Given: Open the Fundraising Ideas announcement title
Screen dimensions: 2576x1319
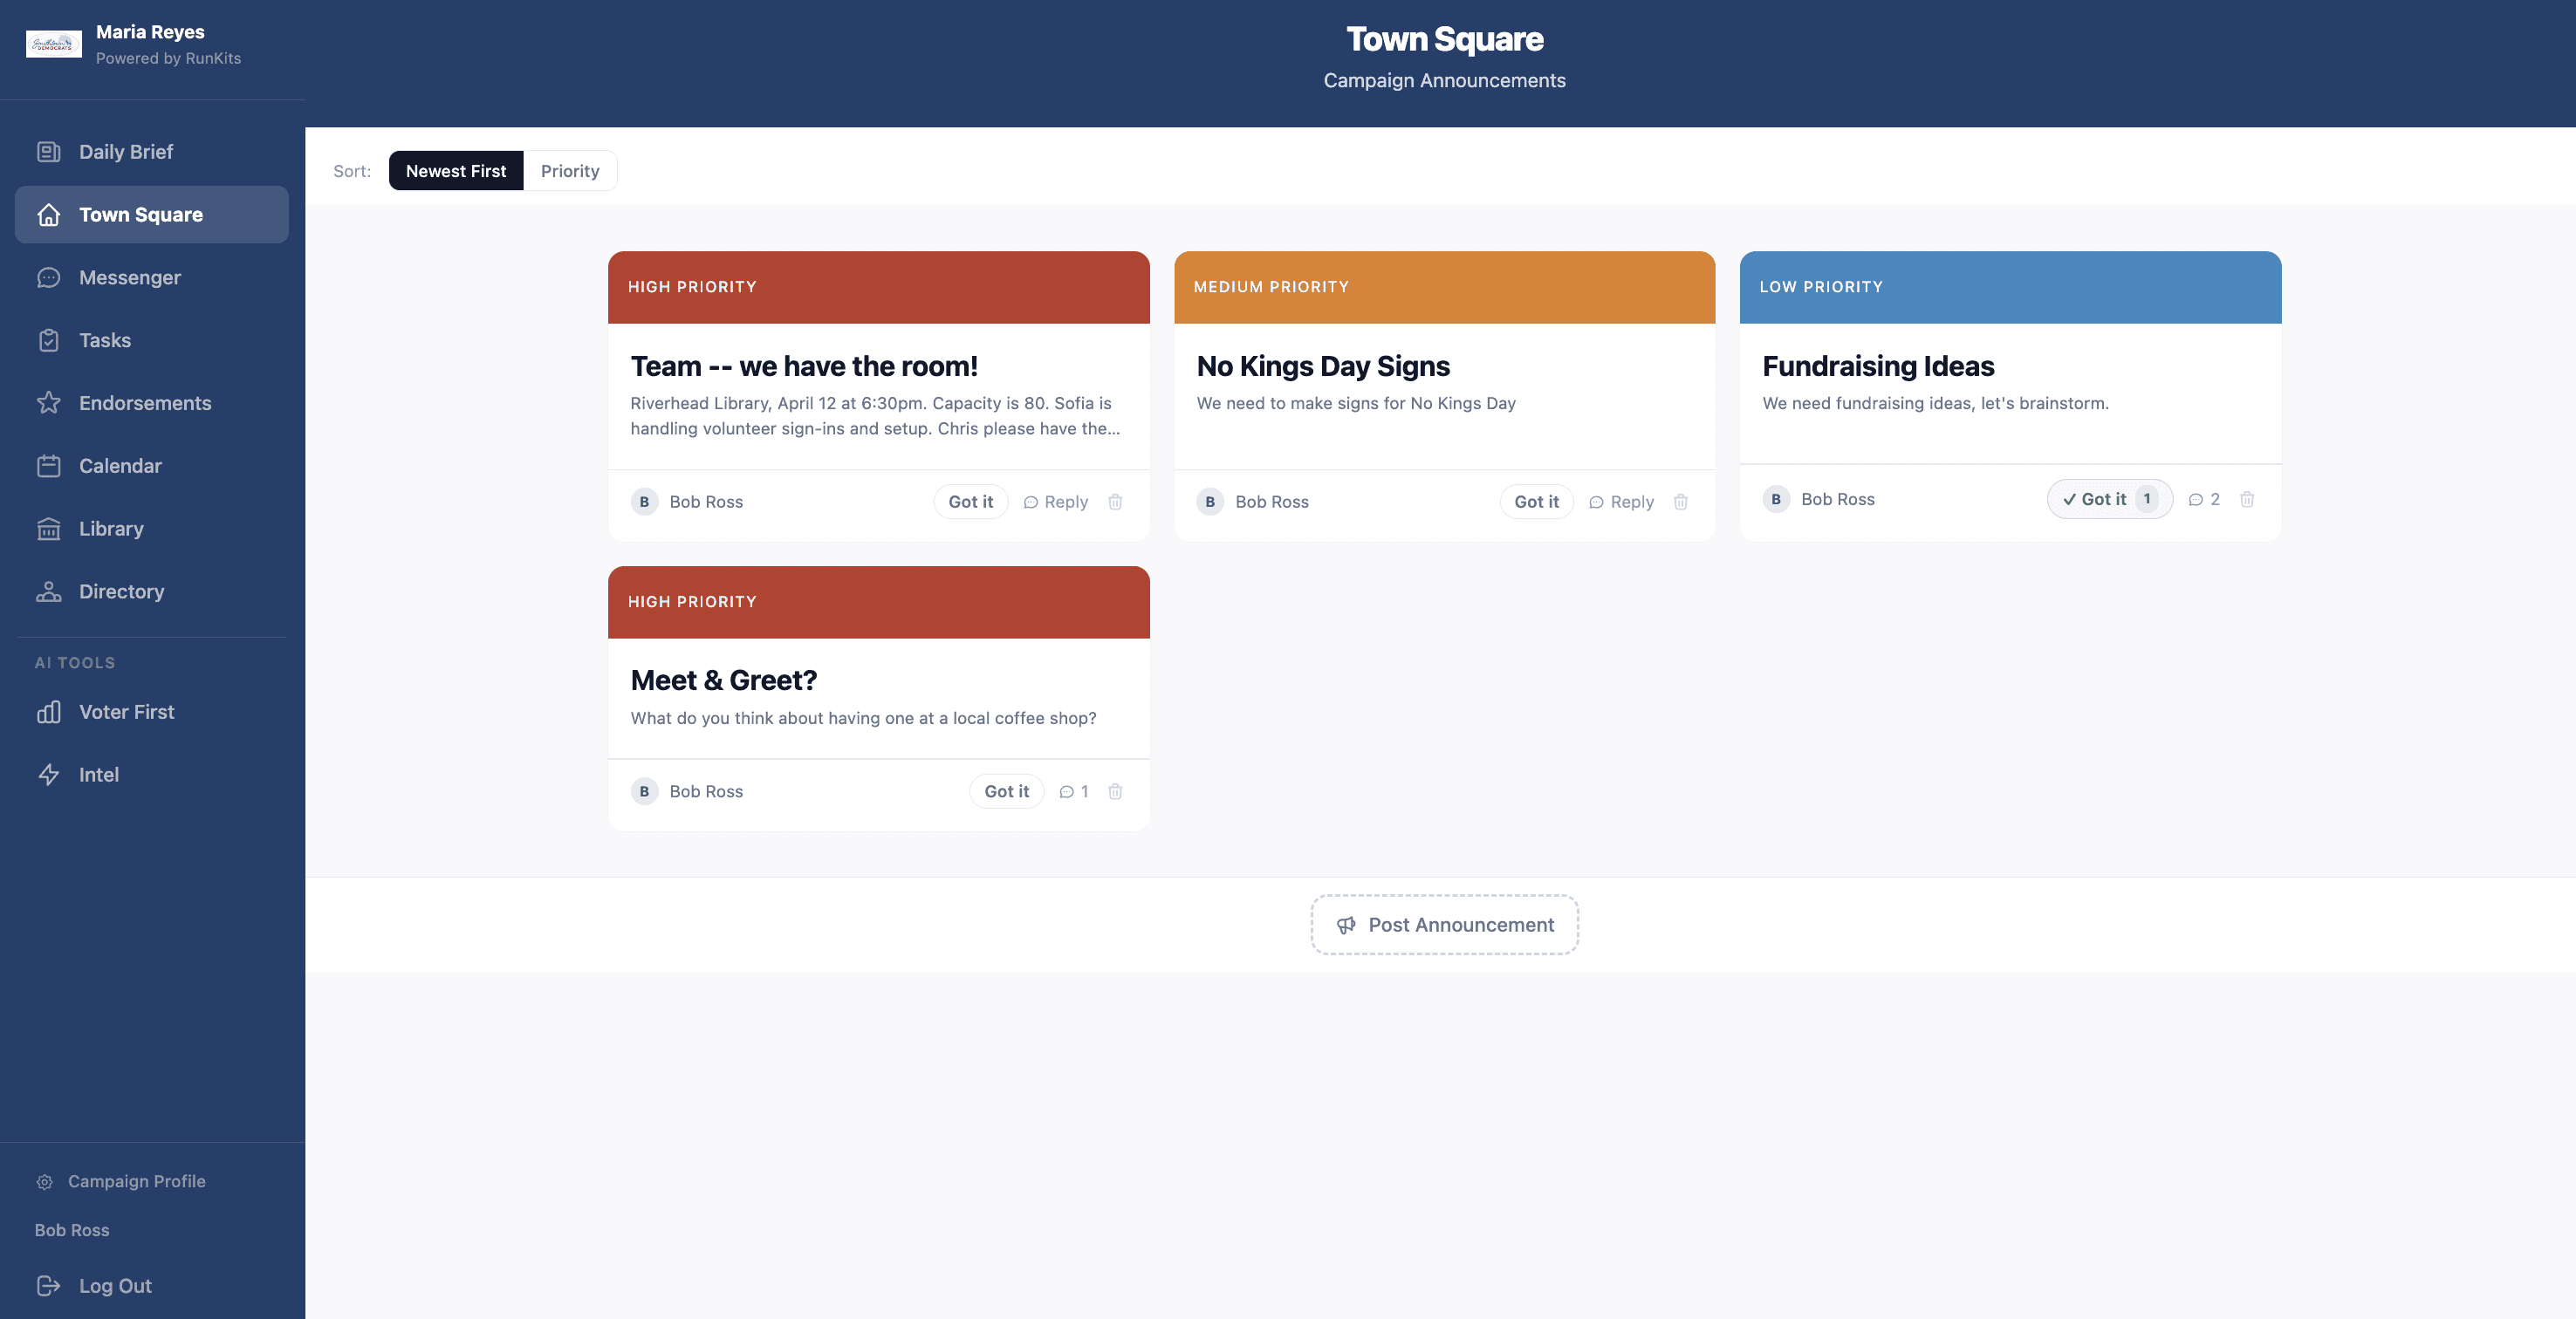Looking at the screenshot, I should click(1878, 366).
